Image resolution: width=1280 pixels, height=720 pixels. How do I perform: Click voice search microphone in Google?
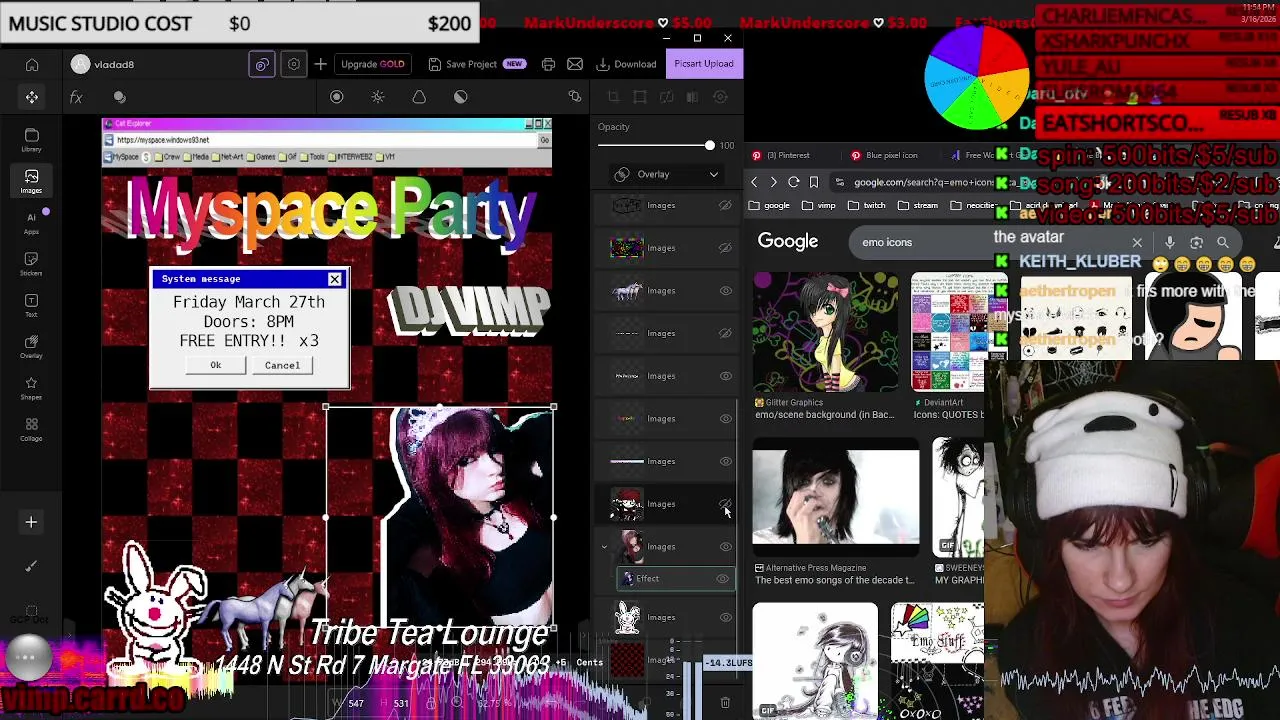[1170, 242]
